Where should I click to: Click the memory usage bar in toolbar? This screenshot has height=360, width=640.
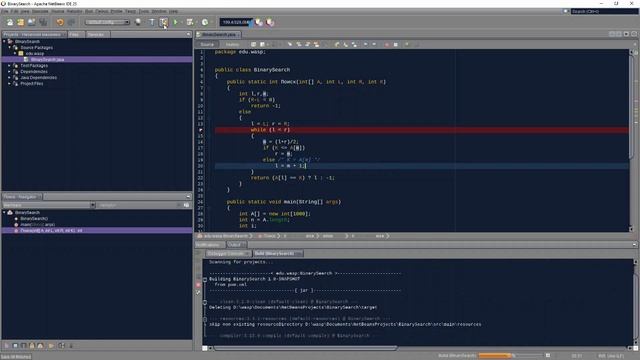click(x=236, y=22)
